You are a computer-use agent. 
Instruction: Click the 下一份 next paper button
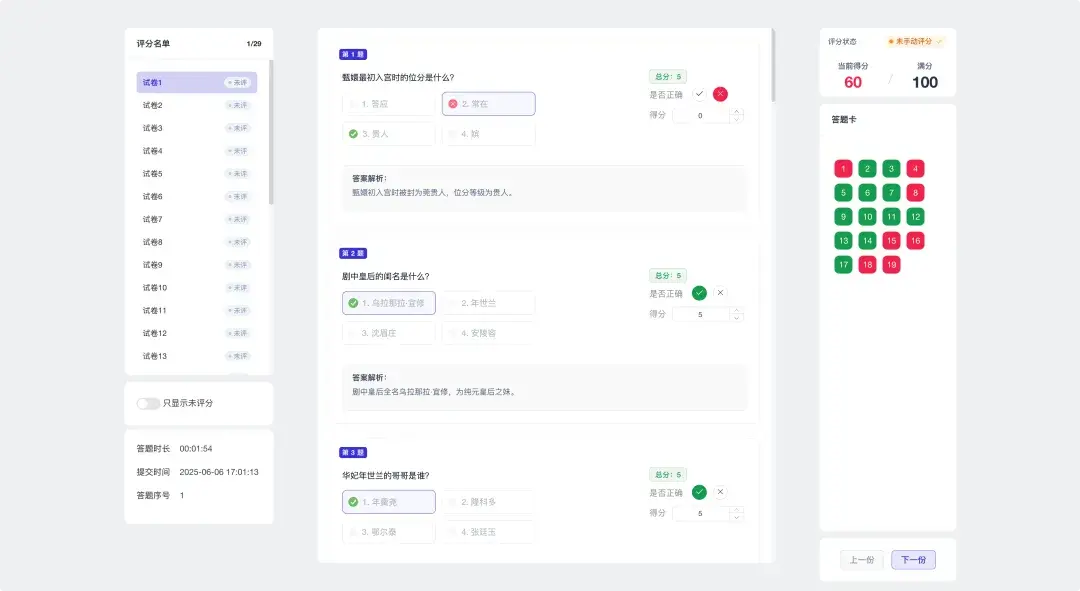tap(913, 560)
